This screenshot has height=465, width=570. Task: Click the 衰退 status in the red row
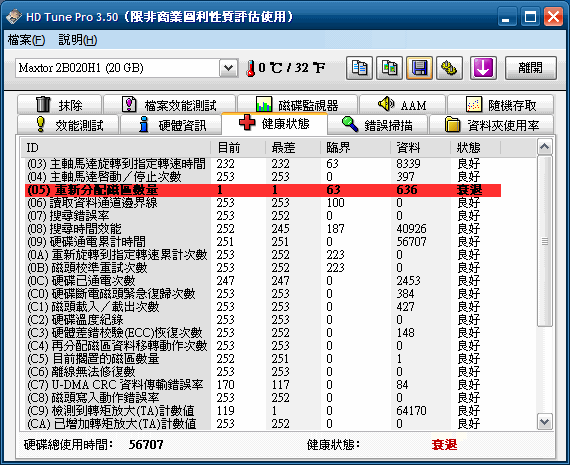pyautogui.click(x=469, y=190)
